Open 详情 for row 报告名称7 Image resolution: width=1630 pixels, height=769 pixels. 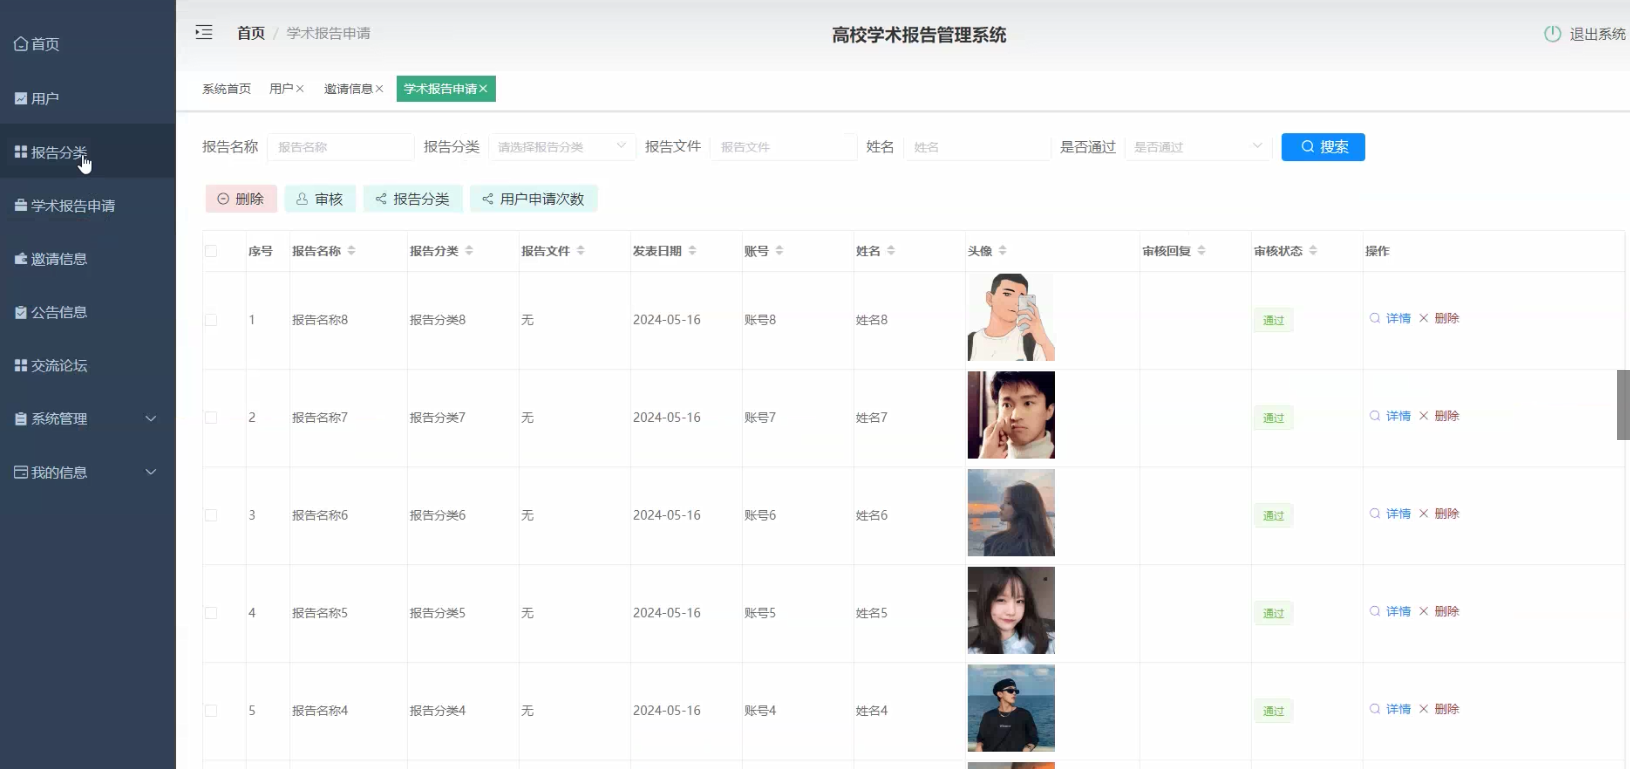click(1390, 416)
